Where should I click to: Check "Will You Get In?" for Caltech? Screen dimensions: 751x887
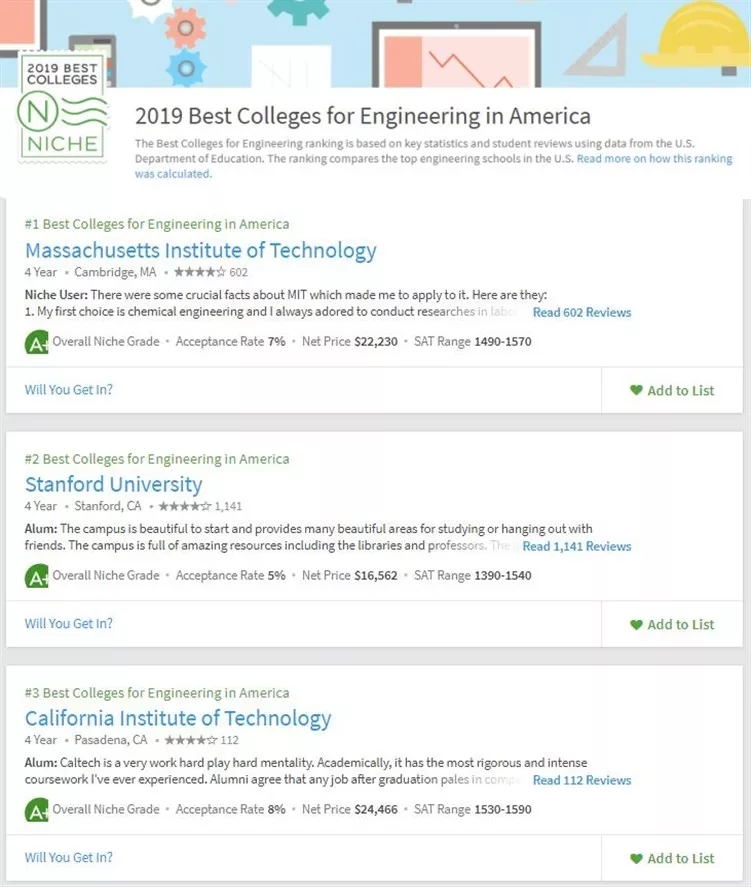coord(68,858)
